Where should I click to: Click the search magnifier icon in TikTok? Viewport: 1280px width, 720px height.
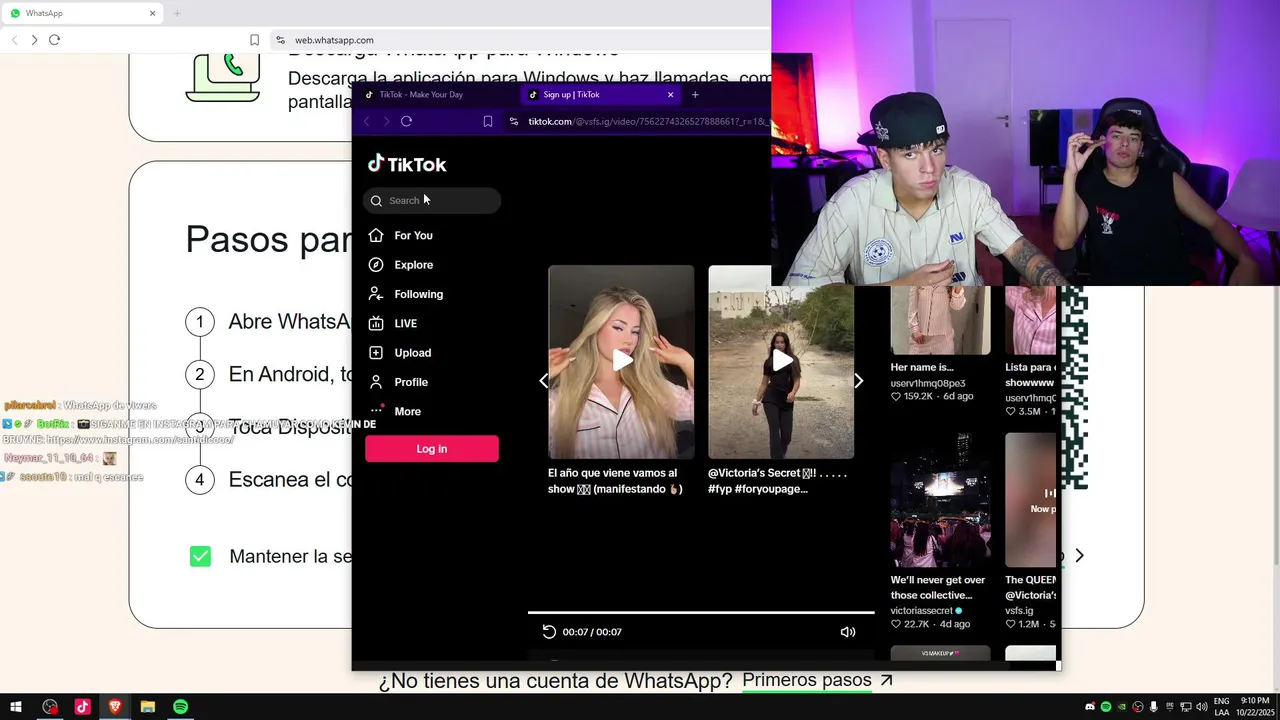[x=376, y=201]
